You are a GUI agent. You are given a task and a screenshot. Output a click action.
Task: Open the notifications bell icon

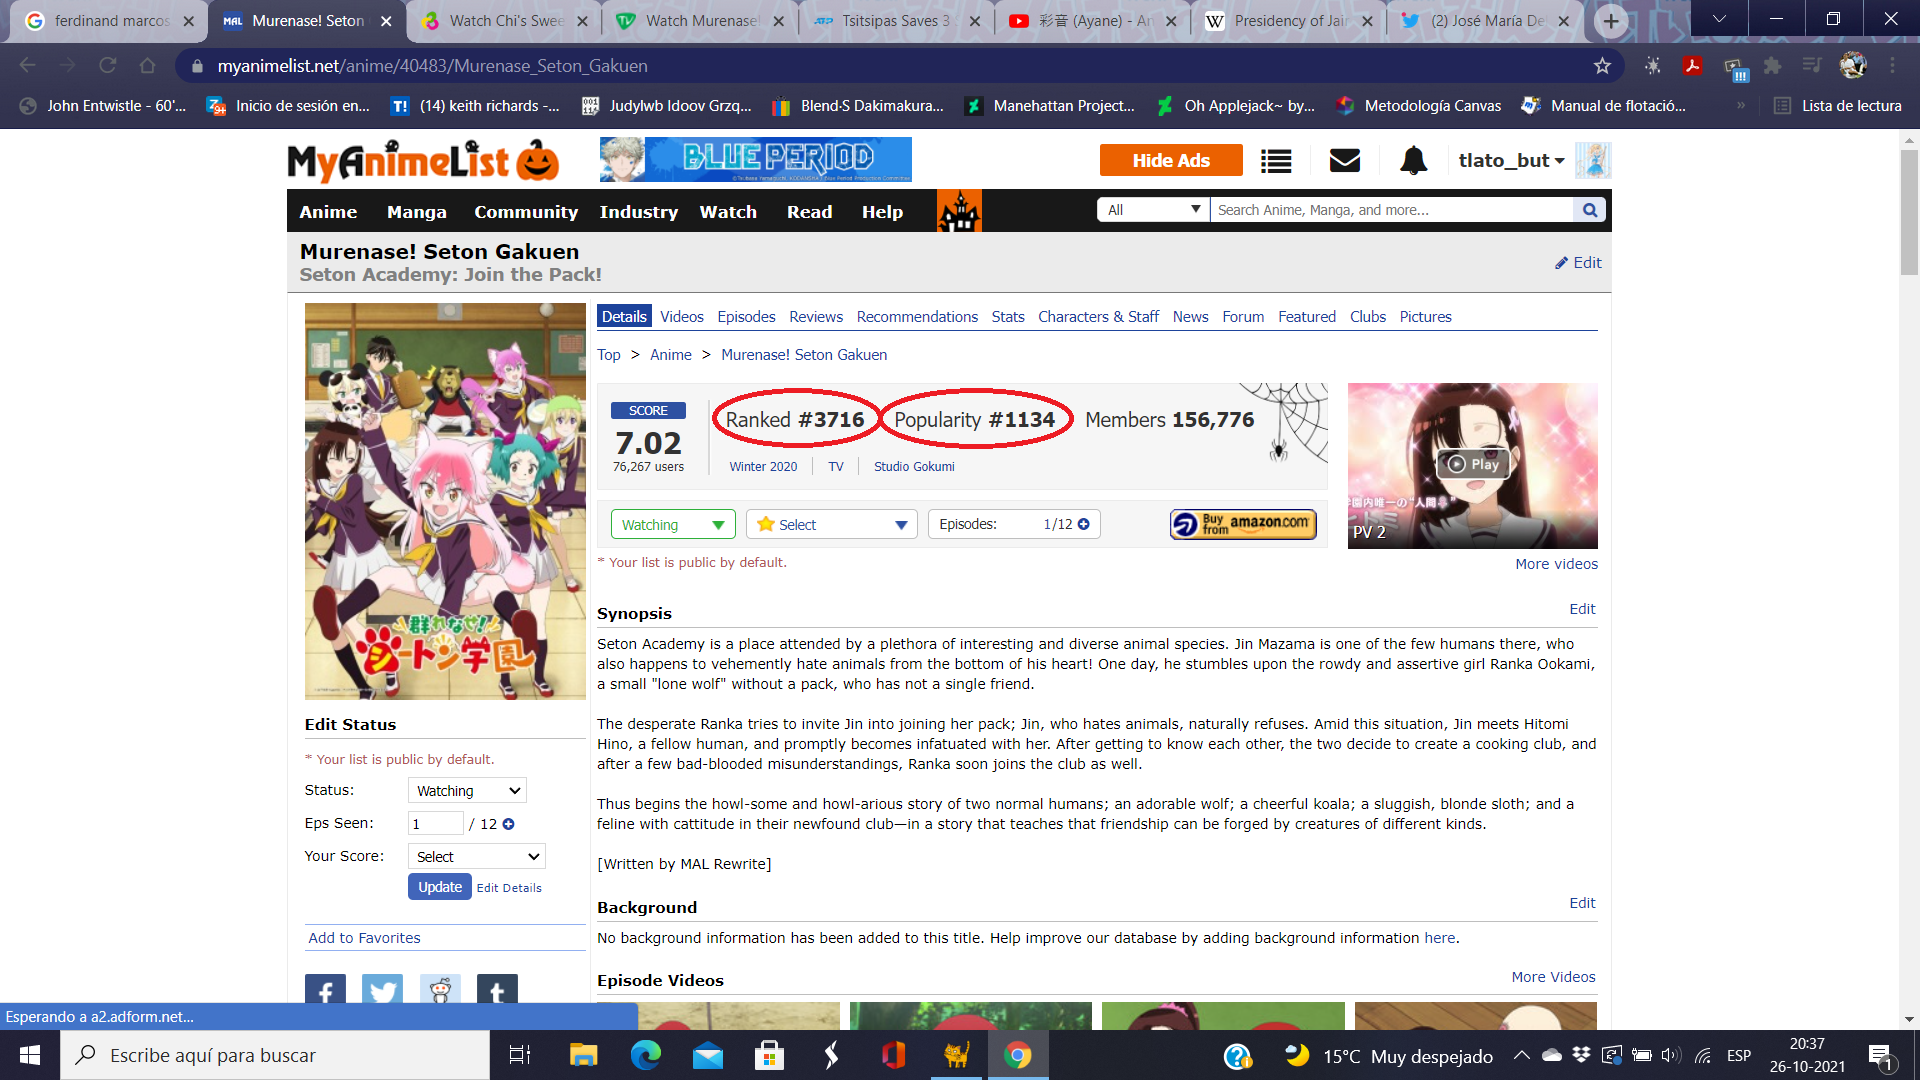click(x=1413, y=160)
